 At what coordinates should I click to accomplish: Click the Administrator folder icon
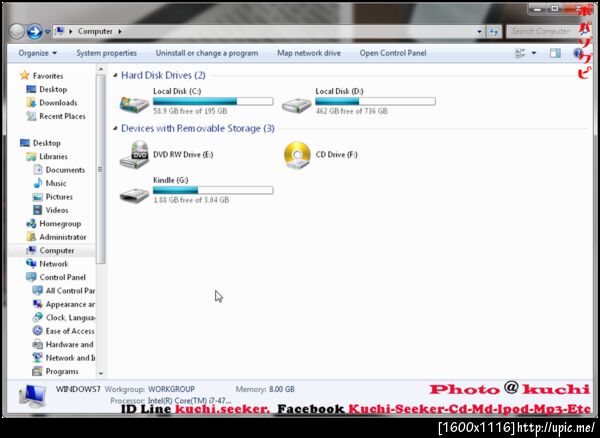click(x=31, y=237)
